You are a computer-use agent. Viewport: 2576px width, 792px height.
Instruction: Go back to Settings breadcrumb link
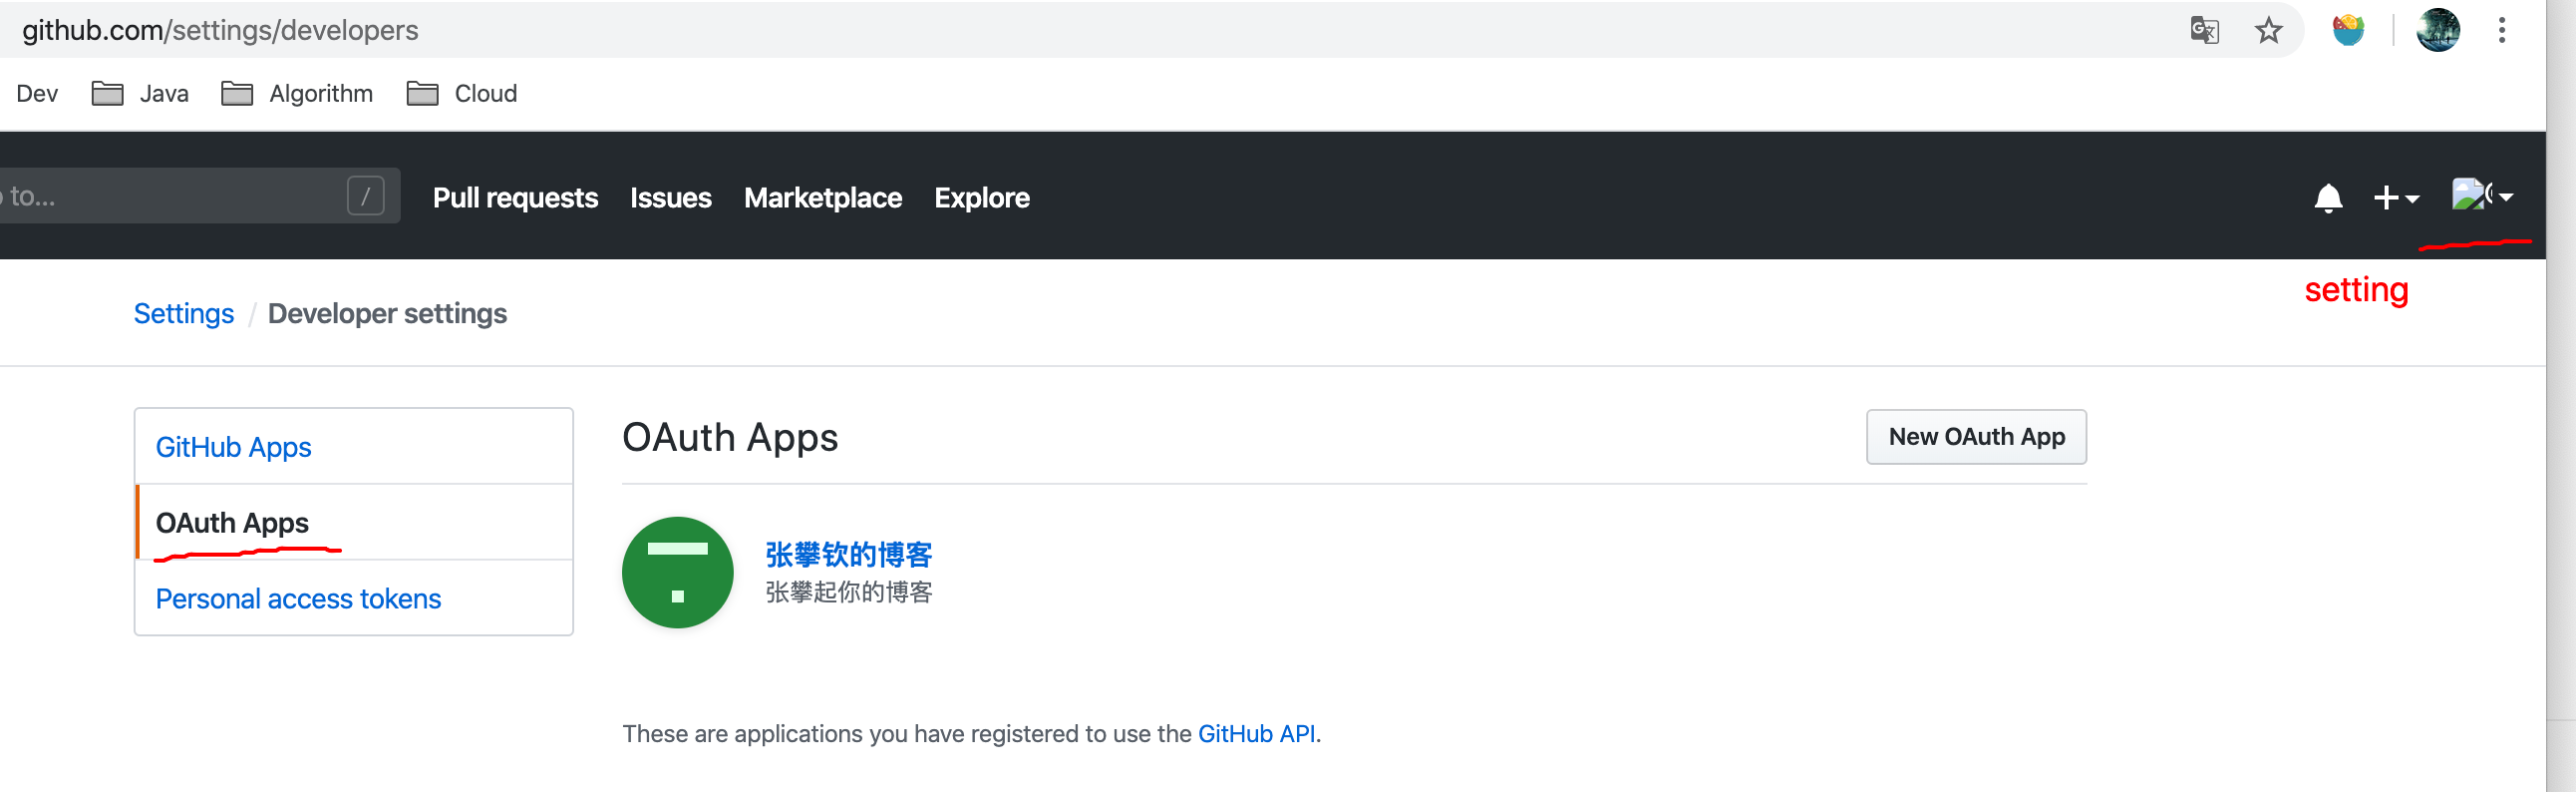(184, 314)
